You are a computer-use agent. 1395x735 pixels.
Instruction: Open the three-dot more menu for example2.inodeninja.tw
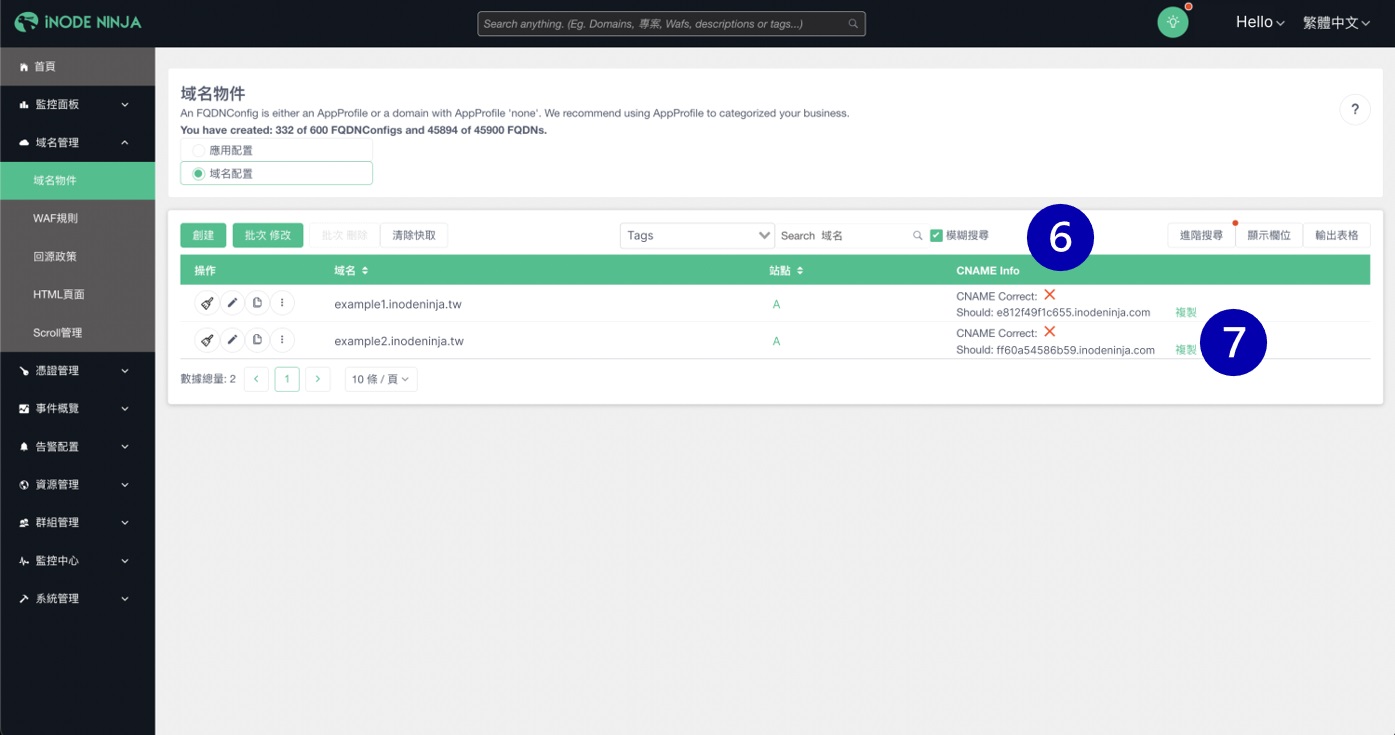(282, 340)
